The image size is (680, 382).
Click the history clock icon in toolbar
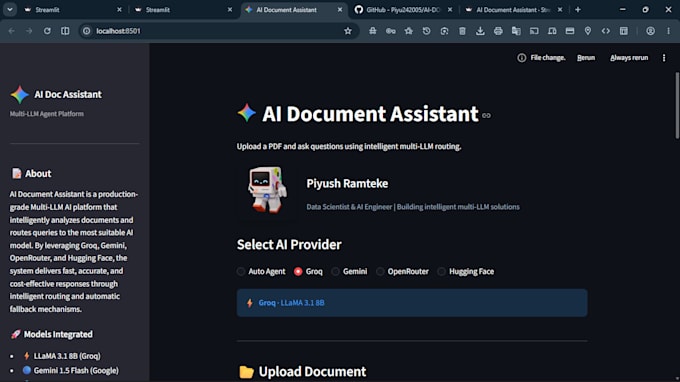(x=427, y=31)
